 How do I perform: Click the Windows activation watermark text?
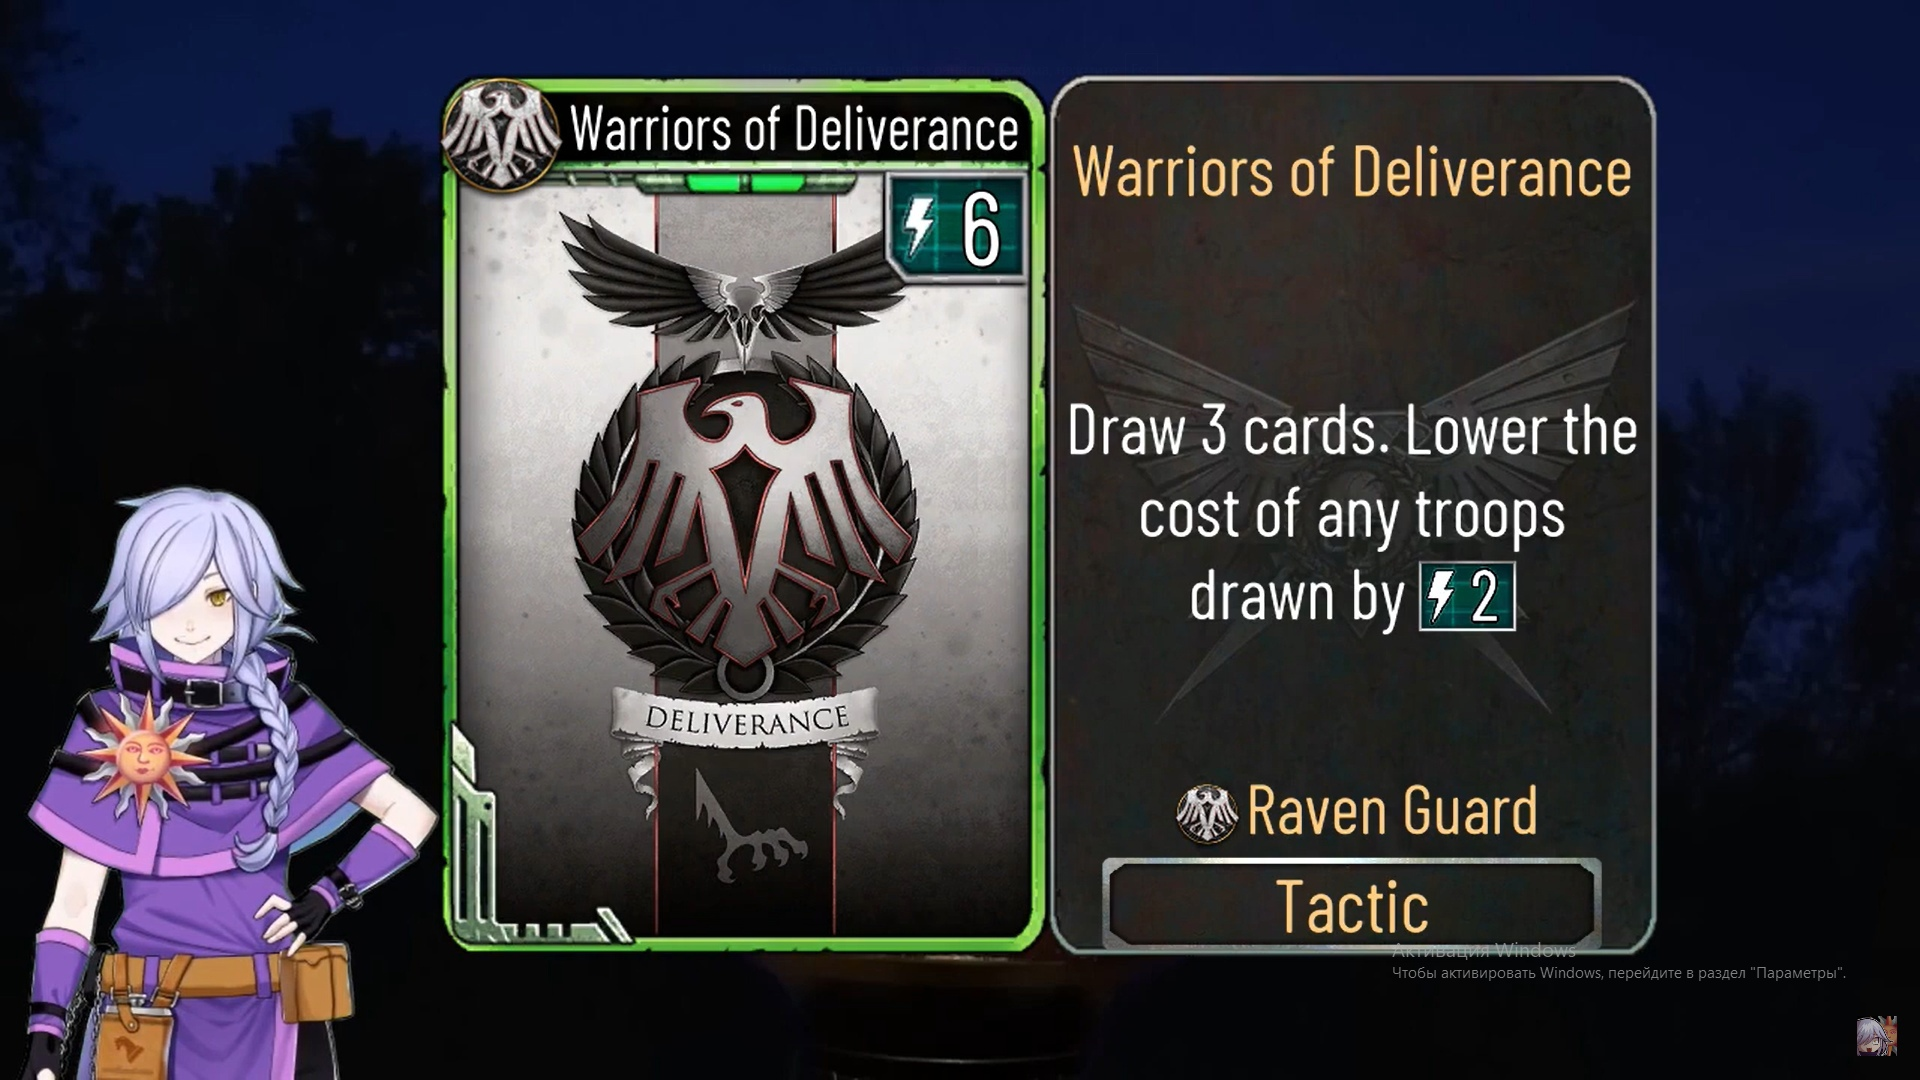pos(1618,962)
